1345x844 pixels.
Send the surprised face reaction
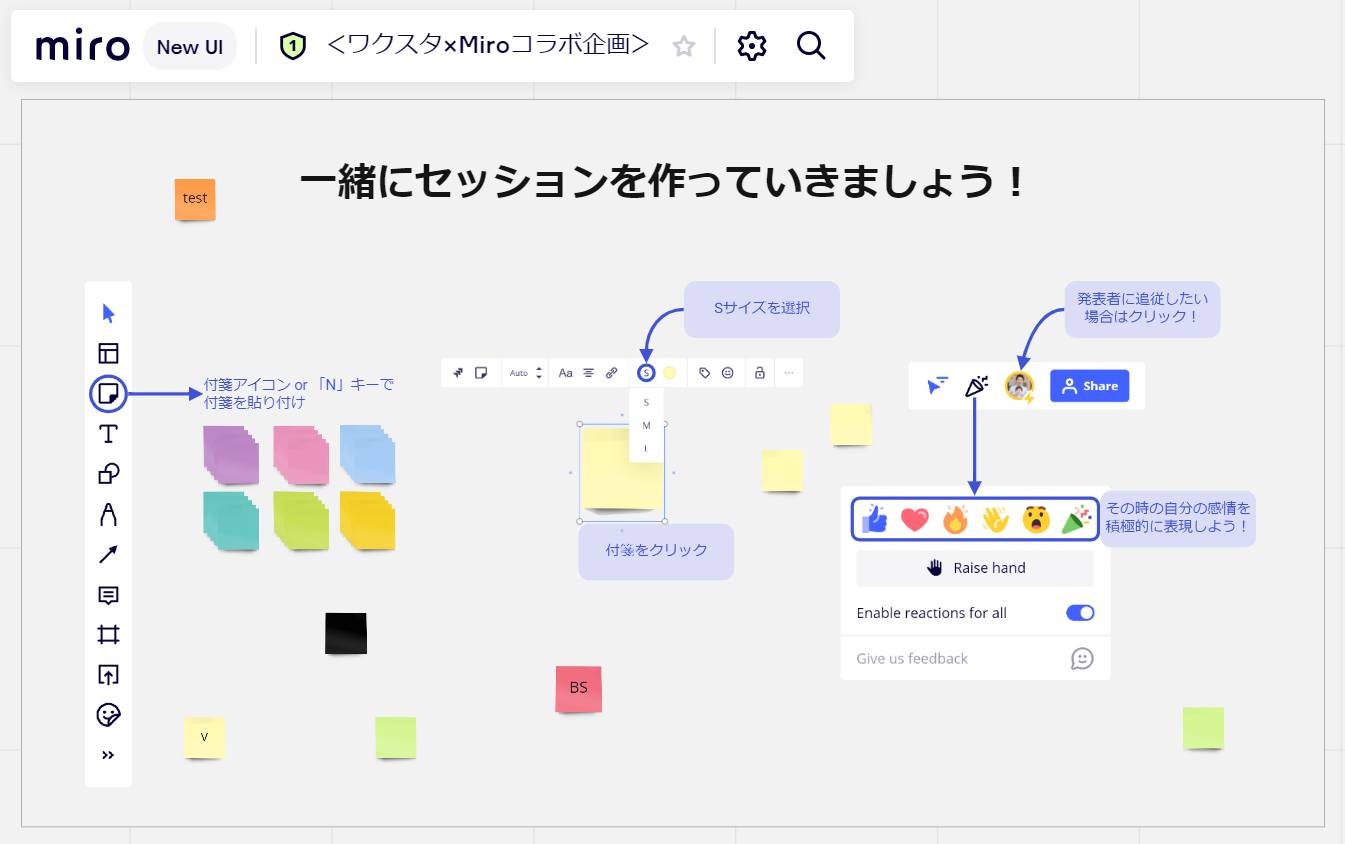pos(1036,519)
